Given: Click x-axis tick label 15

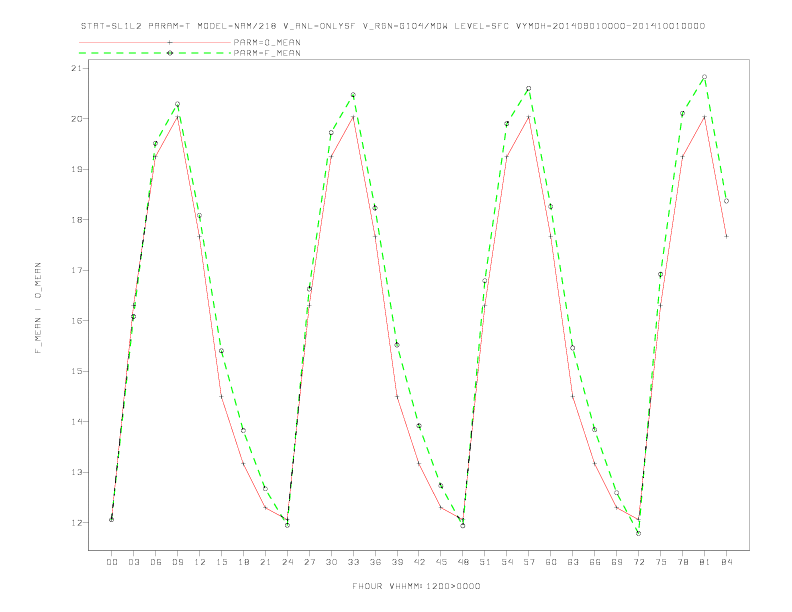Looking at the screenshot, I should (x=221, y=562).
